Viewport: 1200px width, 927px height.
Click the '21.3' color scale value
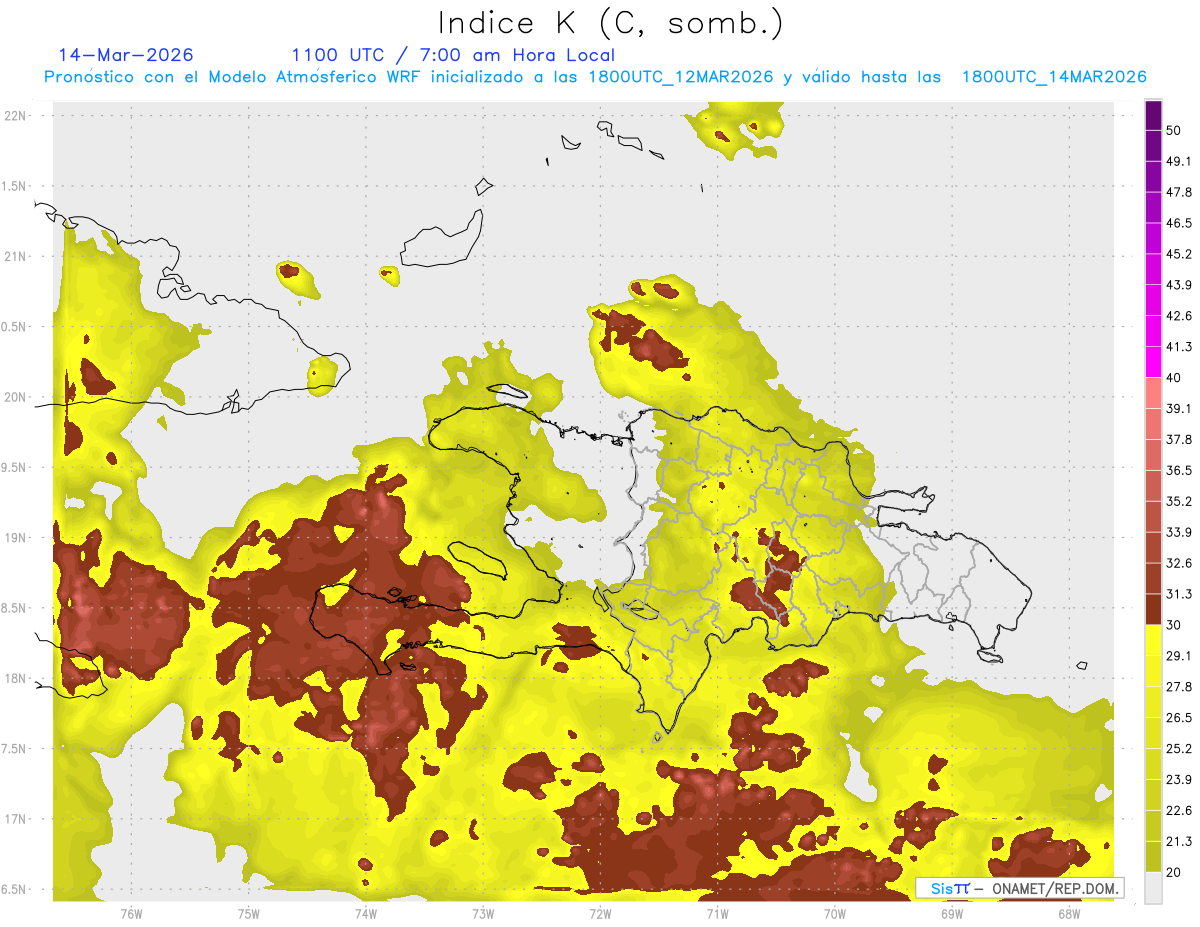point(1179,842)
